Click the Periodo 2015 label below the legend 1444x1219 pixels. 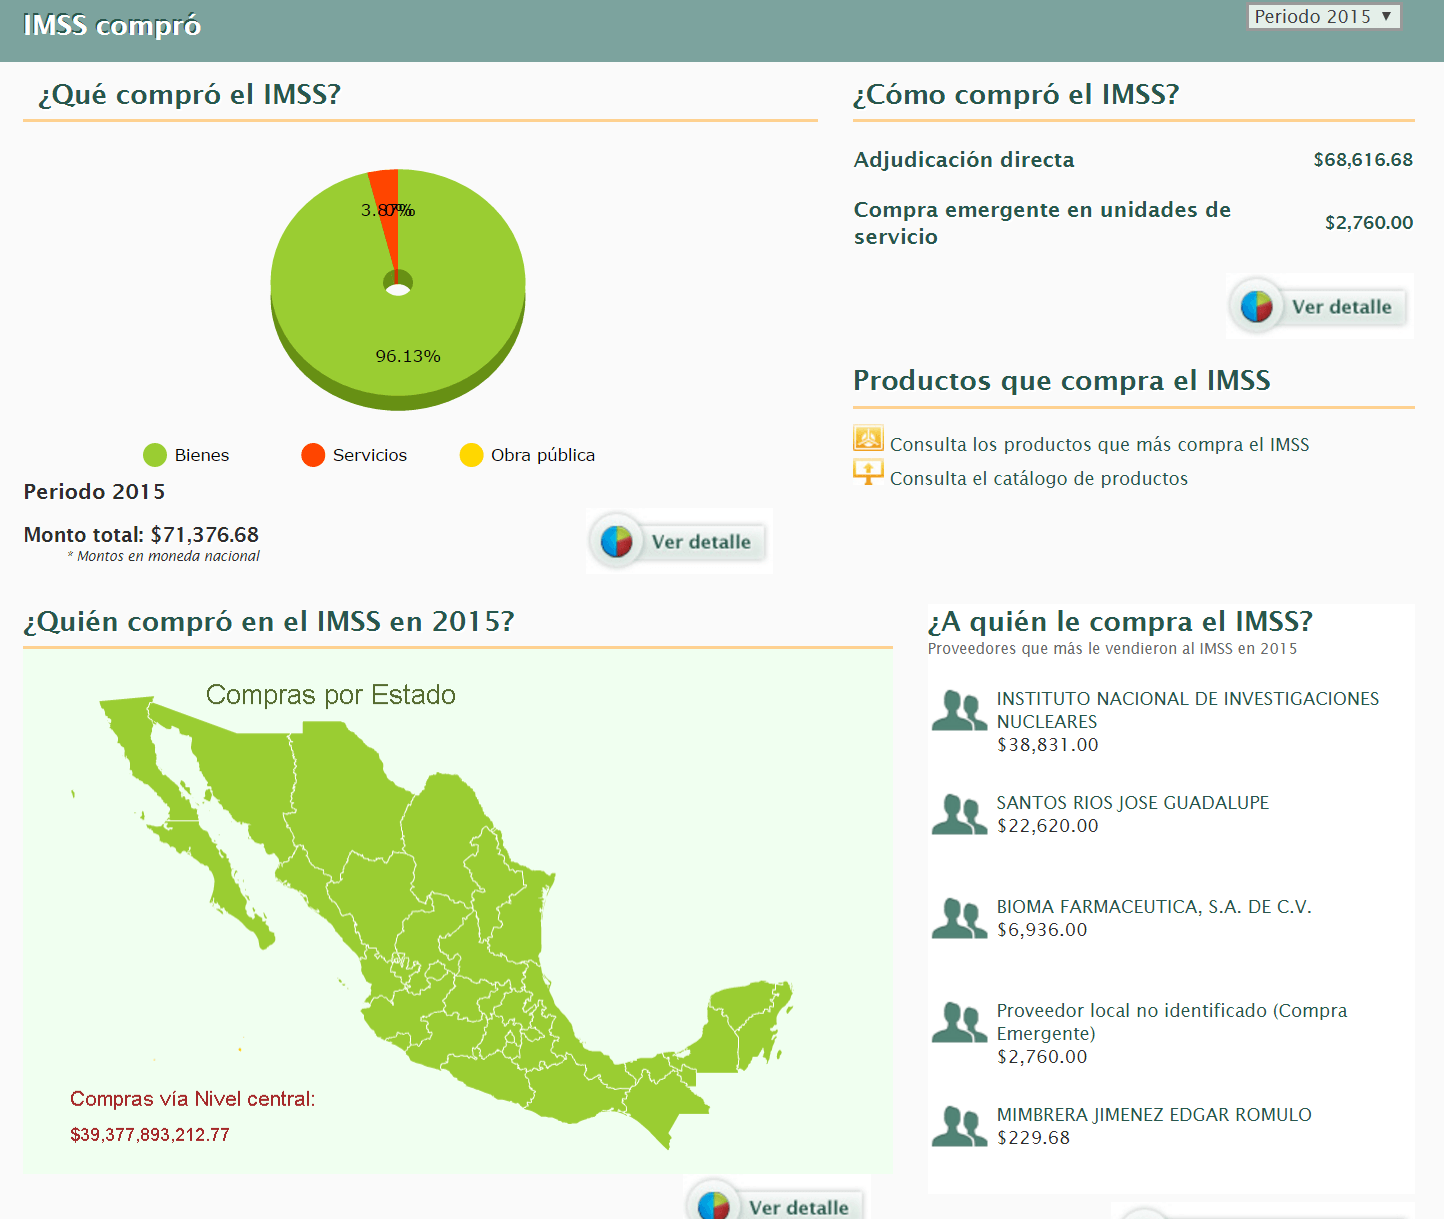point(95,492)
